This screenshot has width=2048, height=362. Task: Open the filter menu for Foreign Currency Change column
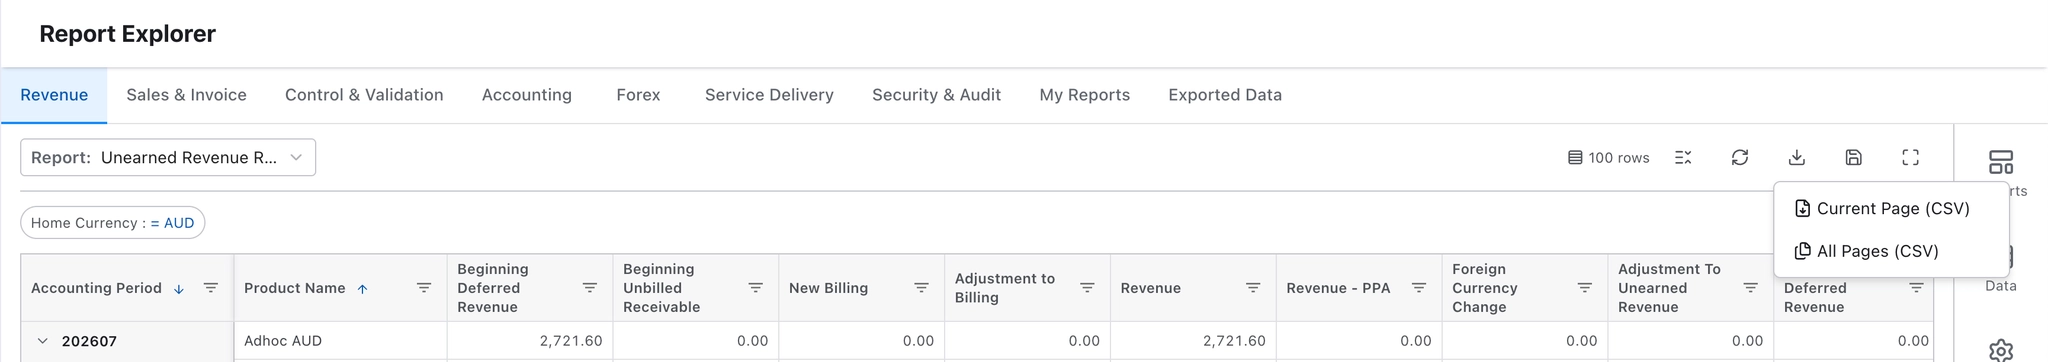[1585, 288]
